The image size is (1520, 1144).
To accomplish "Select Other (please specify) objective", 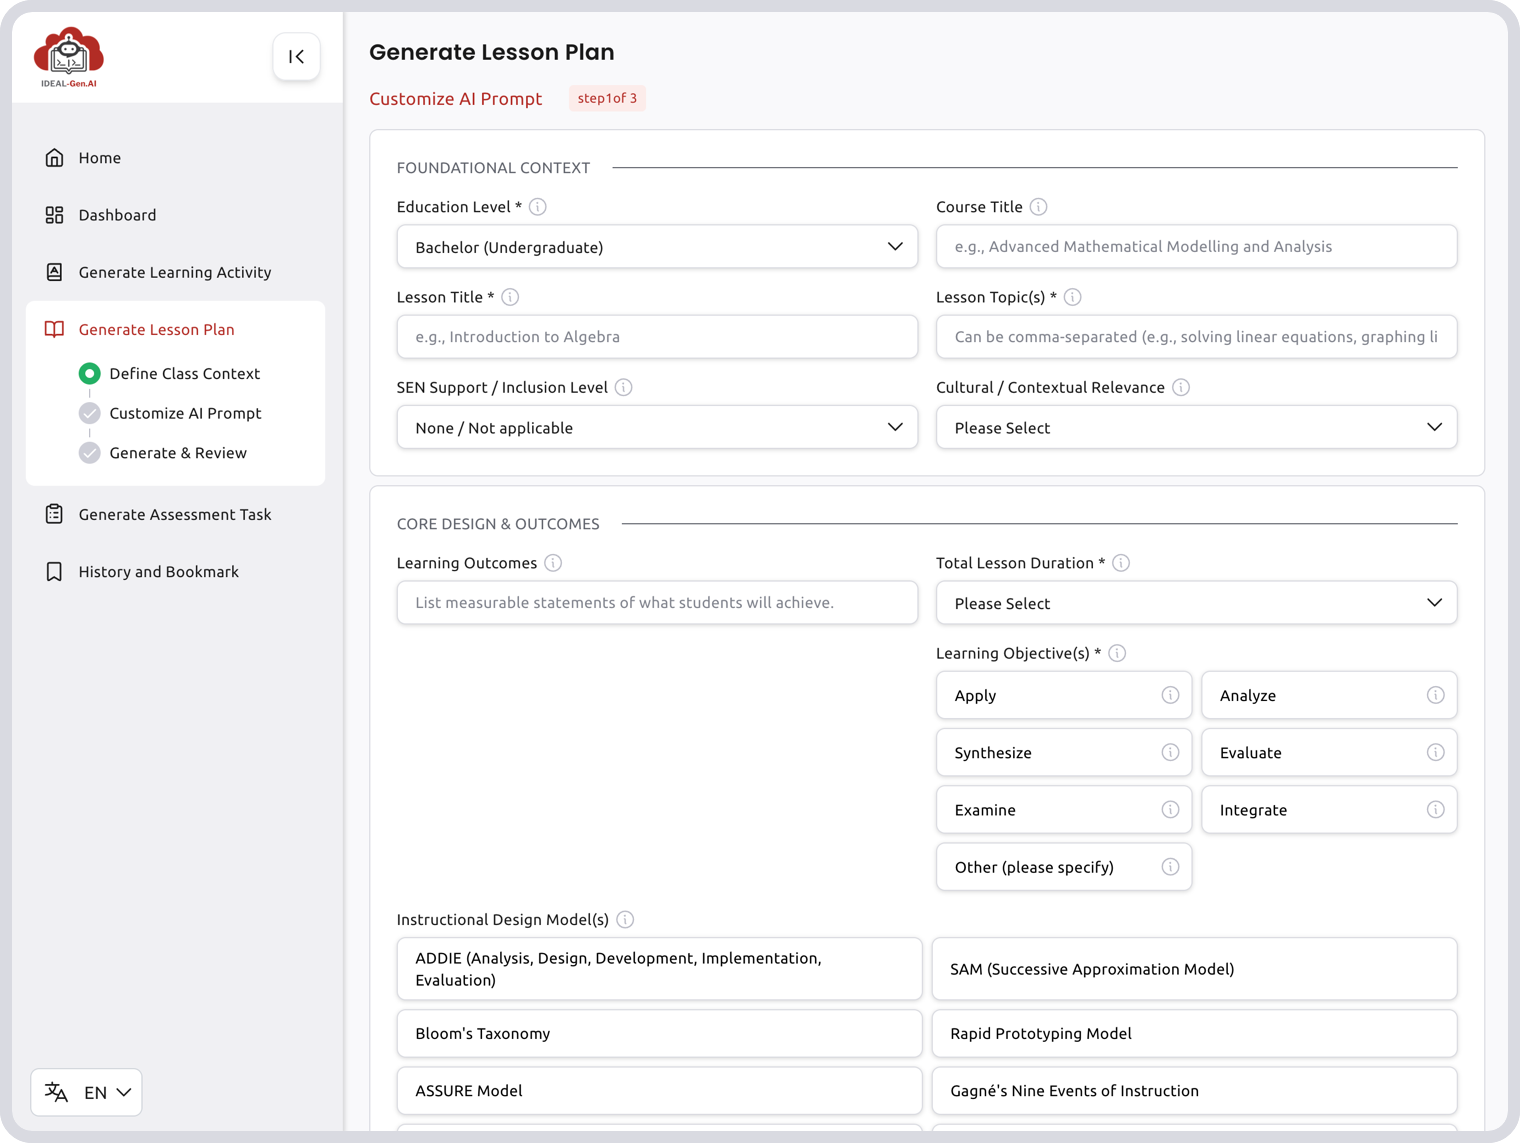I will [x=1064, y=866].
